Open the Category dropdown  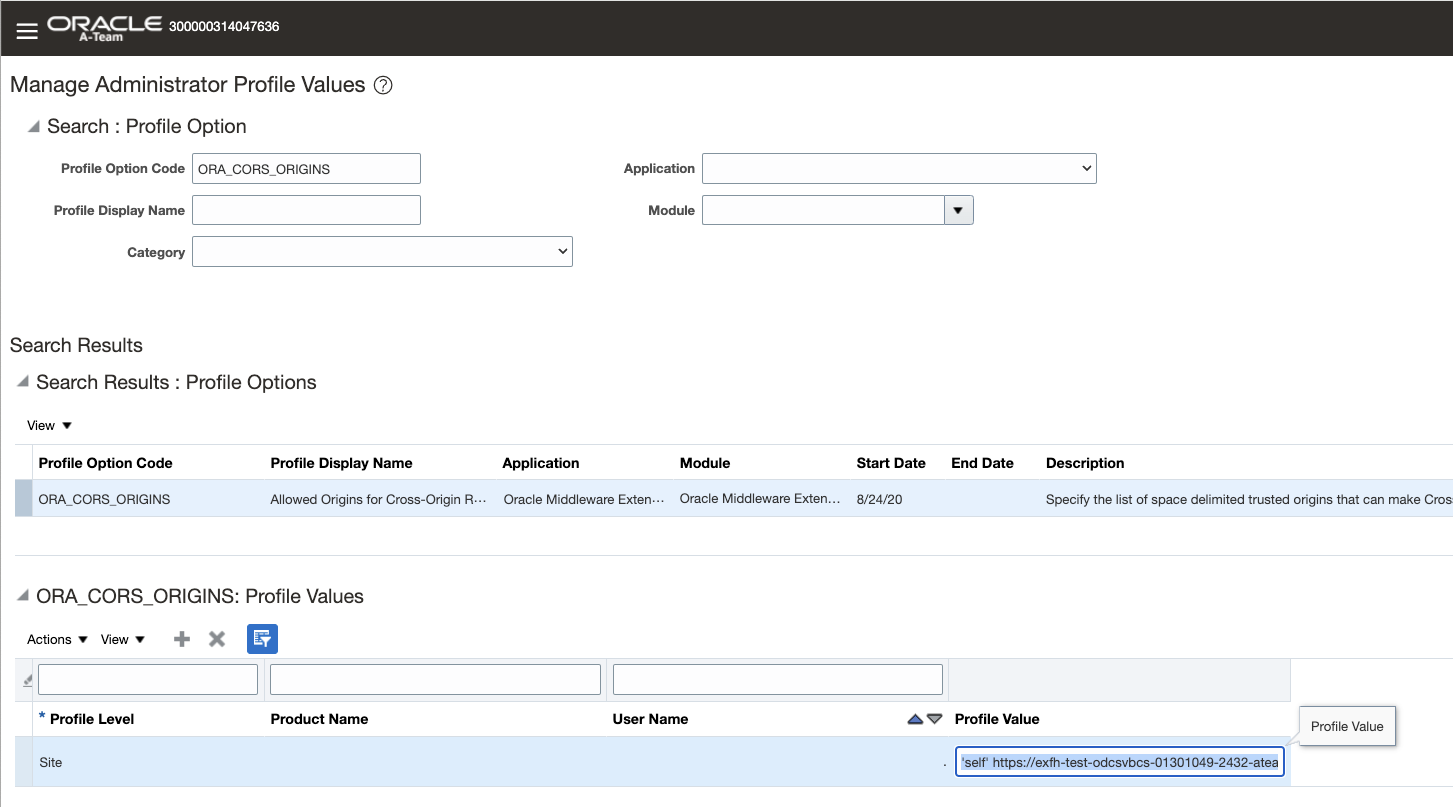(x=382, y=252)
